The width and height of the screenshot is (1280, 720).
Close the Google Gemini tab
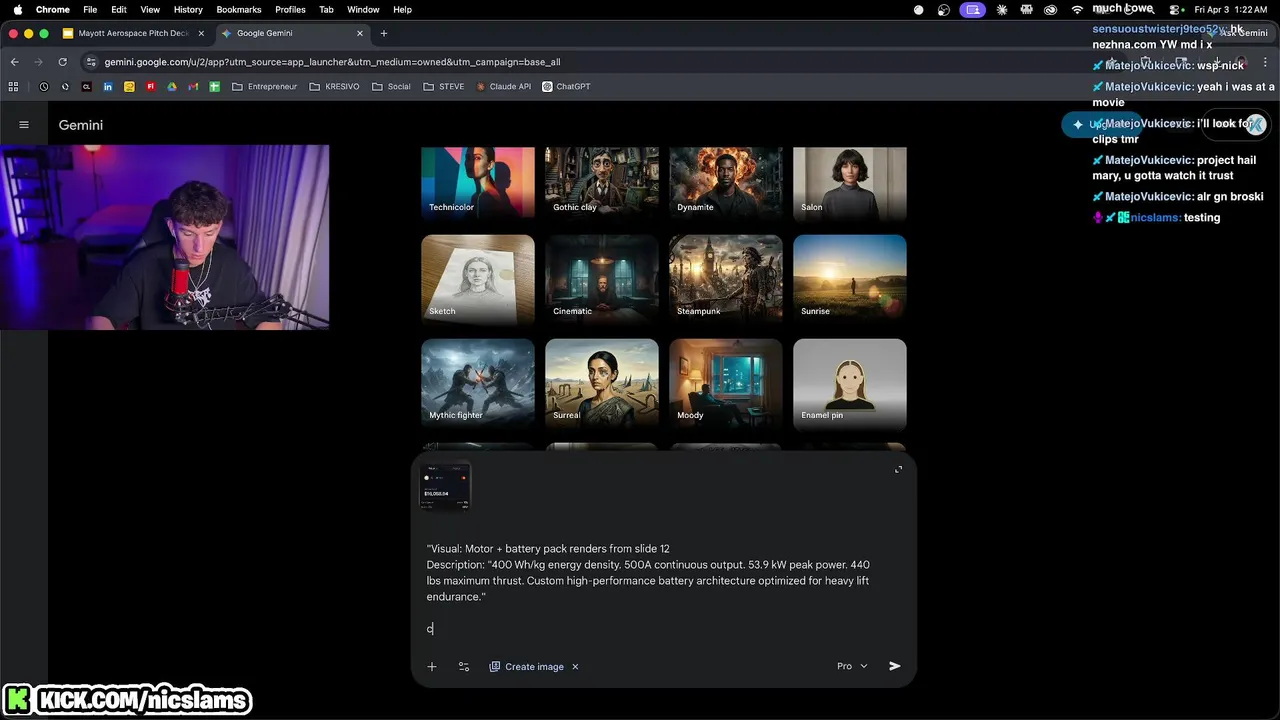[x=360, y=33]
